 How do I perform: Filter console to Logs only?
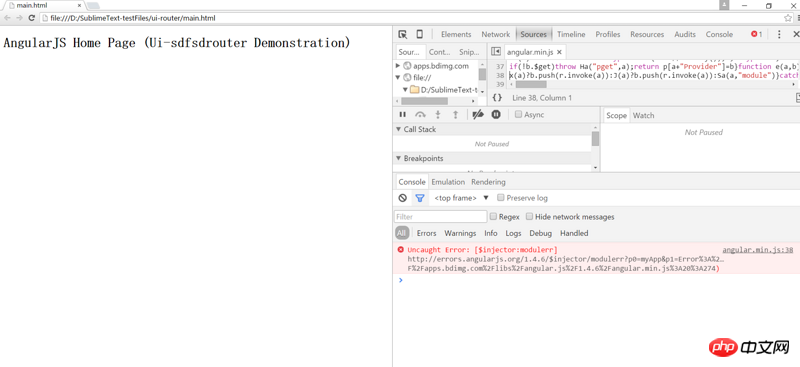[513, 233]
